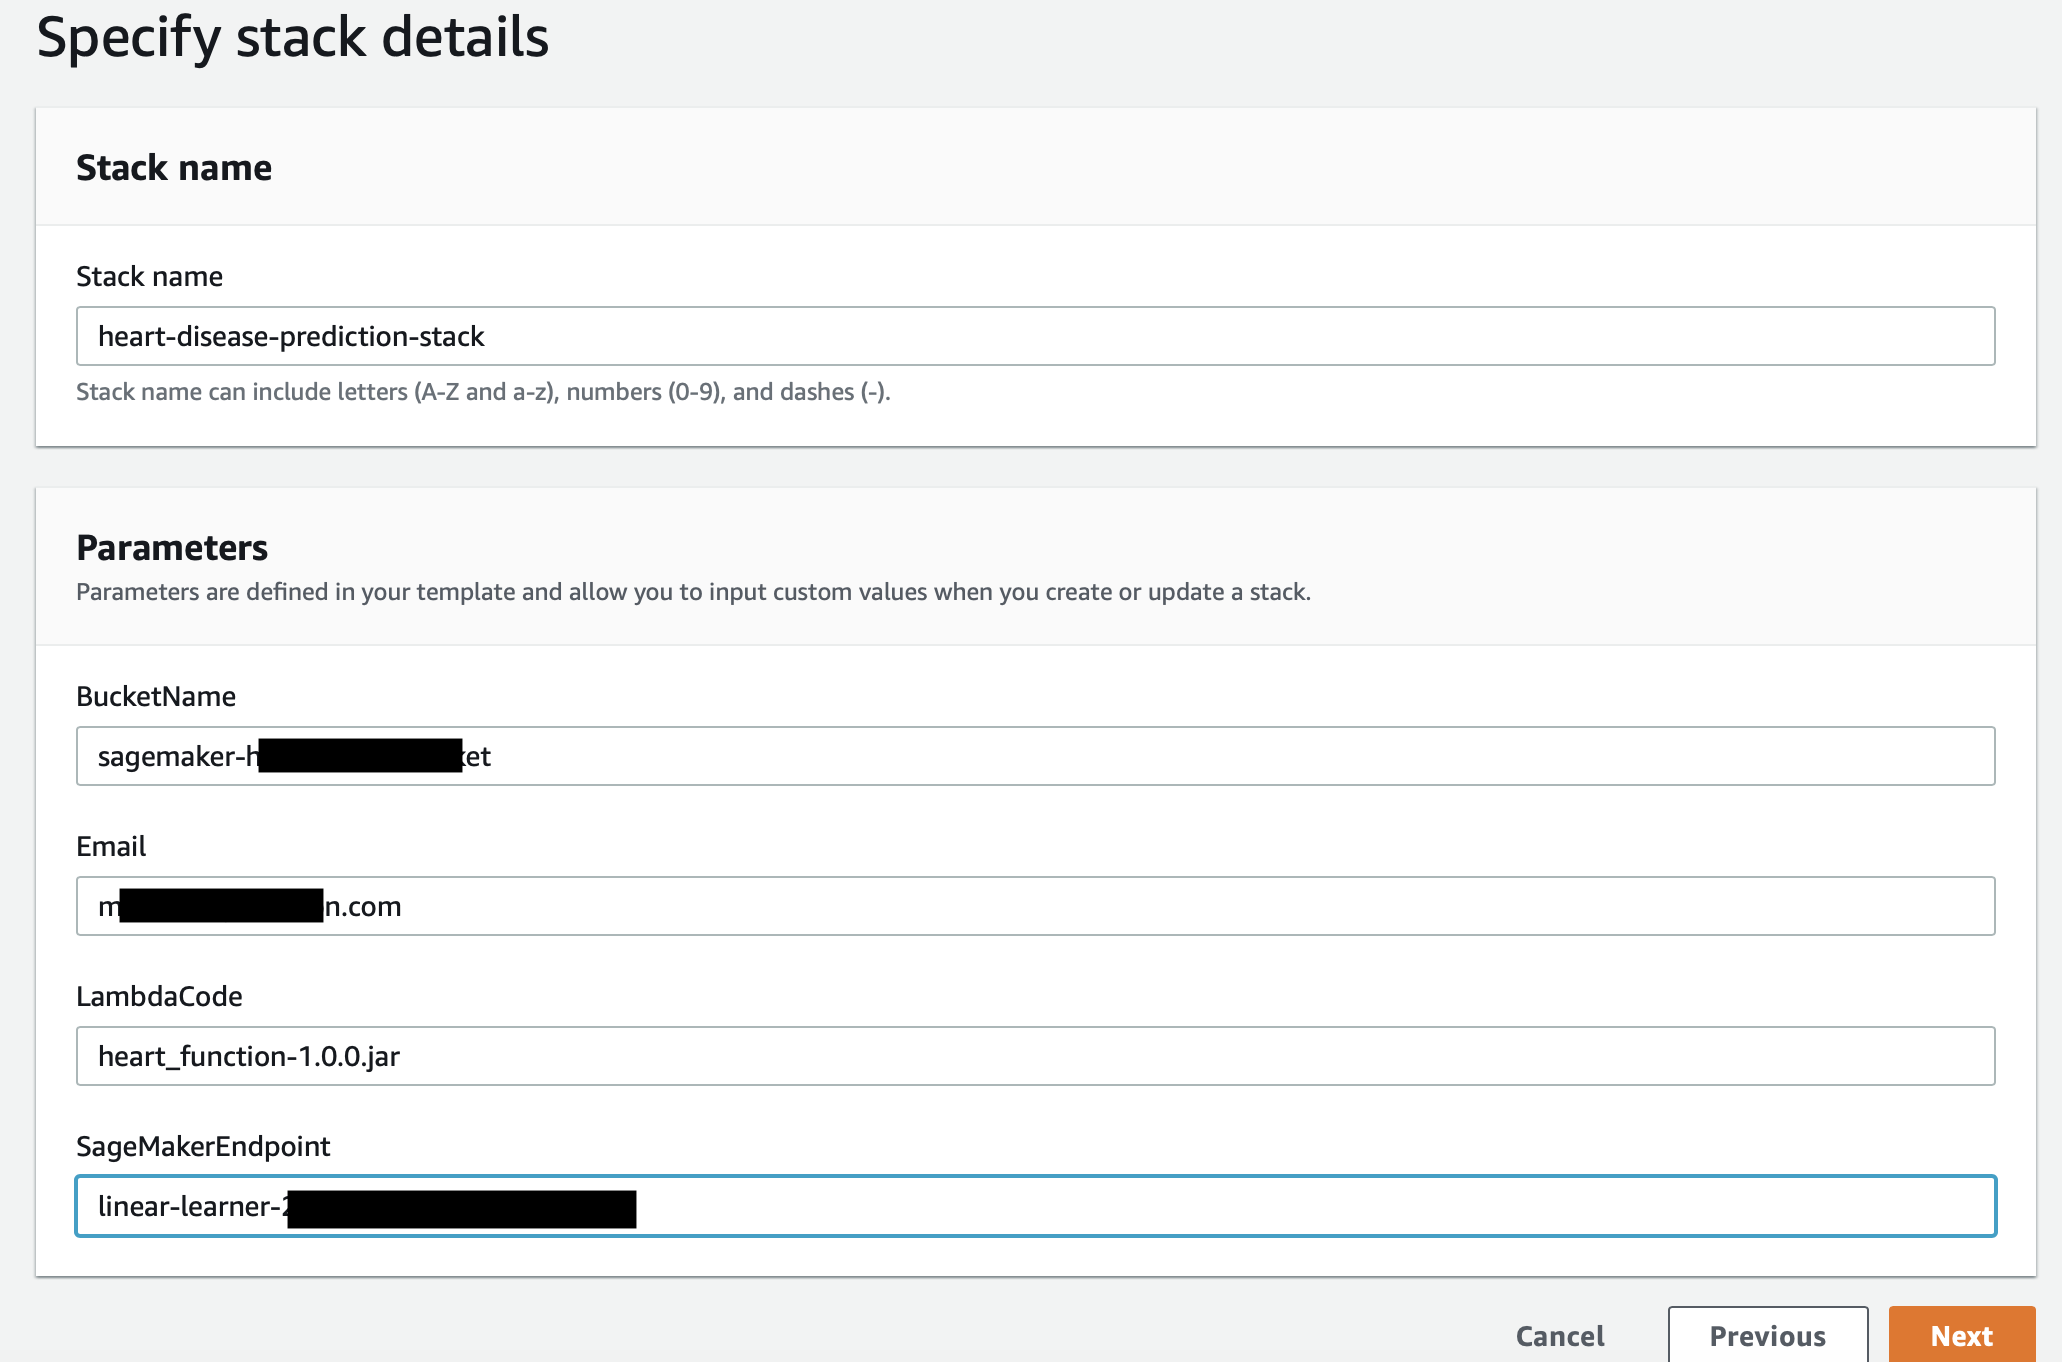Click the Previous button
The width and height of the screenshot is (2062, 1362).
tap(1767, 1335)
